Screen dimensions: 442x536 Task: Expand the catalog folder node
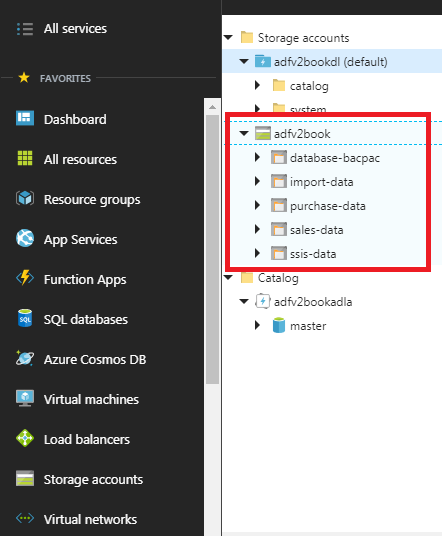click(258, 85)
